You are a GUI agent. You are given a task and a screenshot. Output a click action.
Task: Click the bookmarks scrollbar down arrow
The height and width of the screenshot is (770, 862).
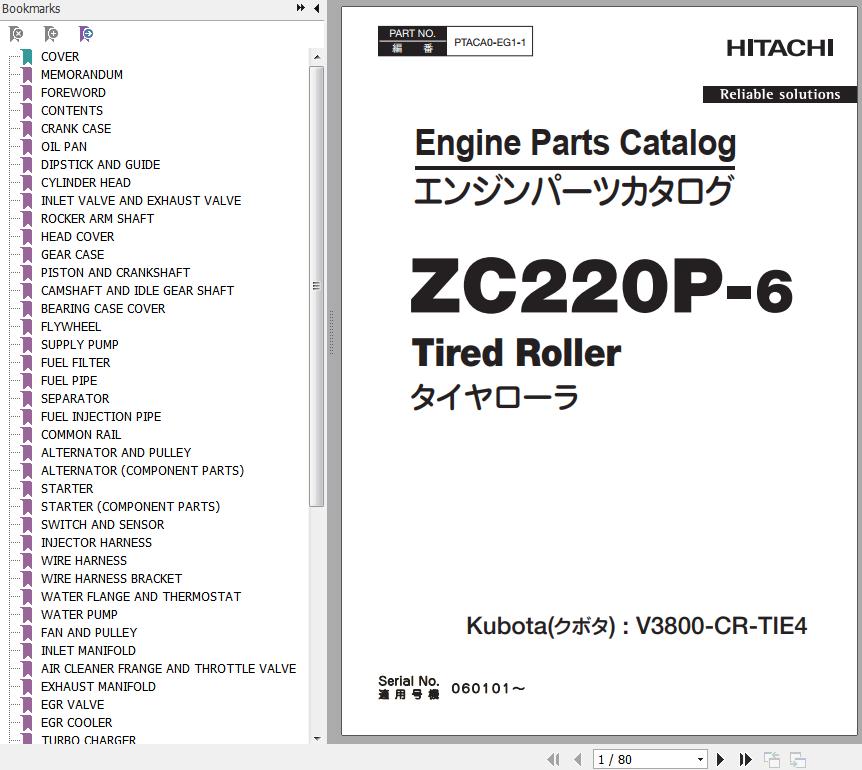pos(317,738)
